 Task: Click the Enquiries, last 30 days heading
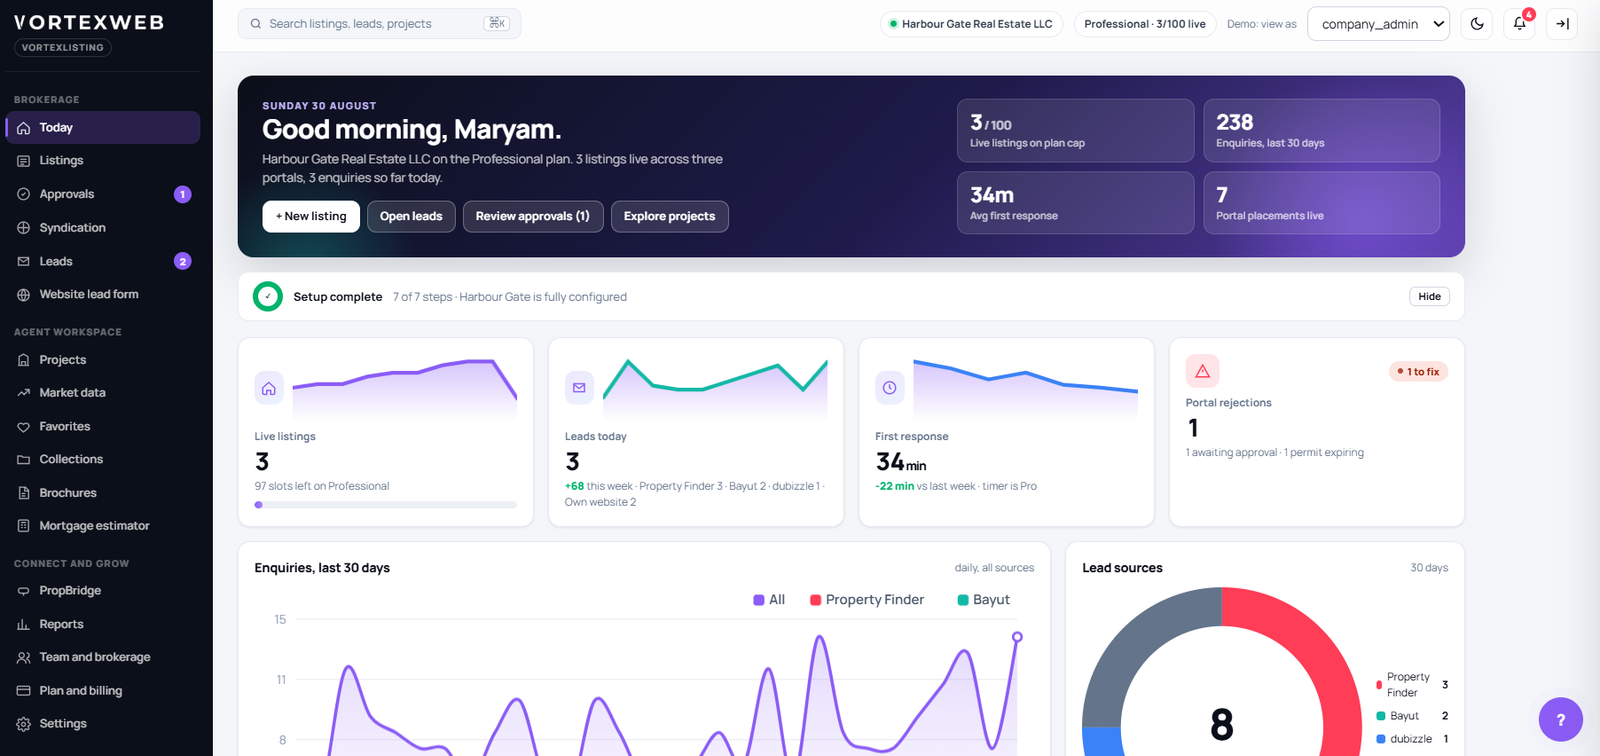click(x=322, y=568)
